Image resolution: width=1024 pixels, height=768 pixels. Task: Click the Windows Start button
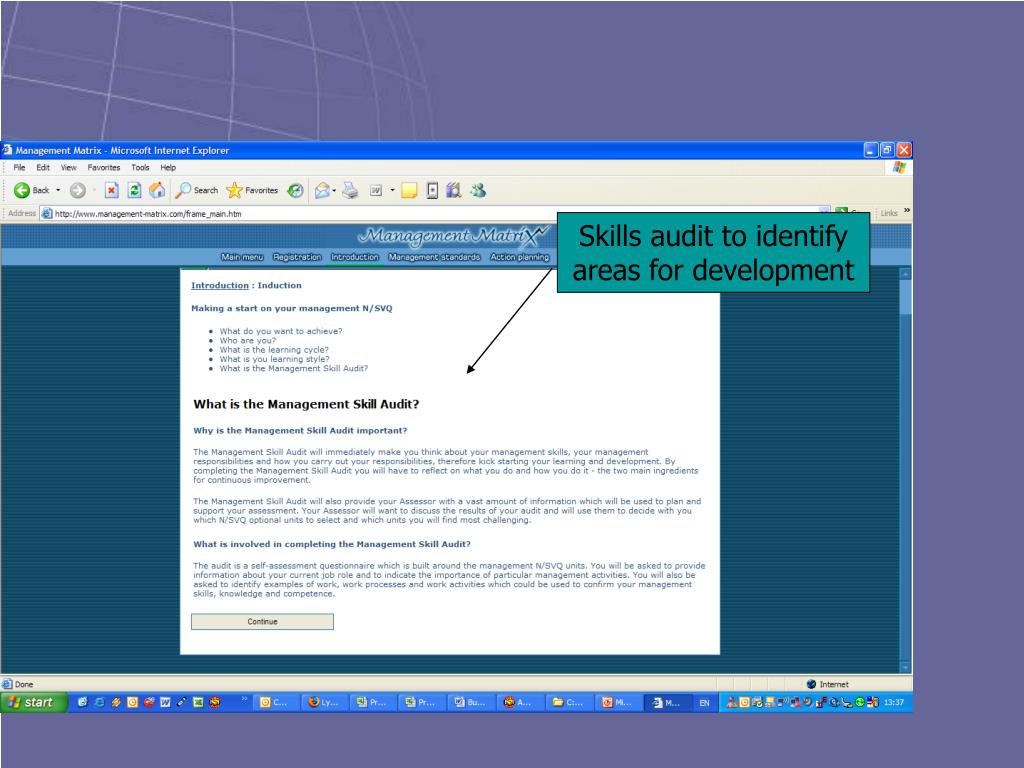coord(34,703)
